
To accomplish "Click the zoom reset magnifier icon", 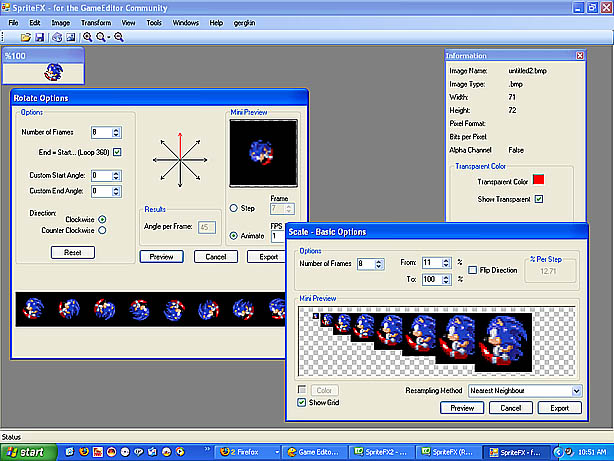I will pos(102,37).
